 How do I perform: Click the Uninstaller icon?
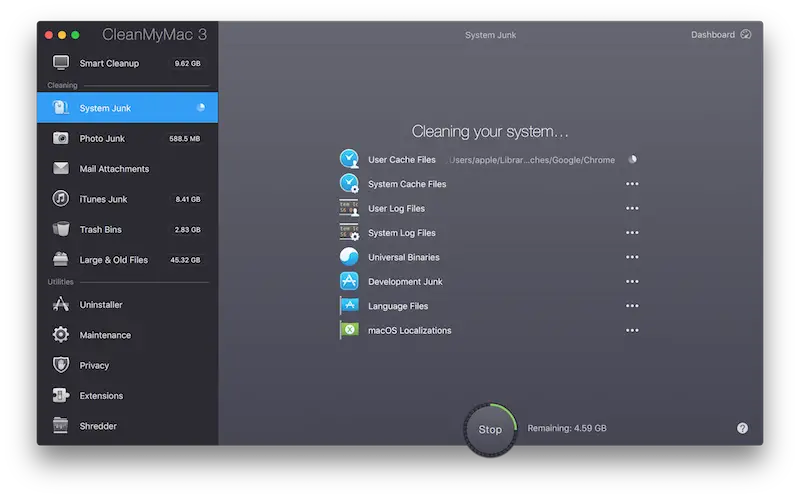(61, 304)
